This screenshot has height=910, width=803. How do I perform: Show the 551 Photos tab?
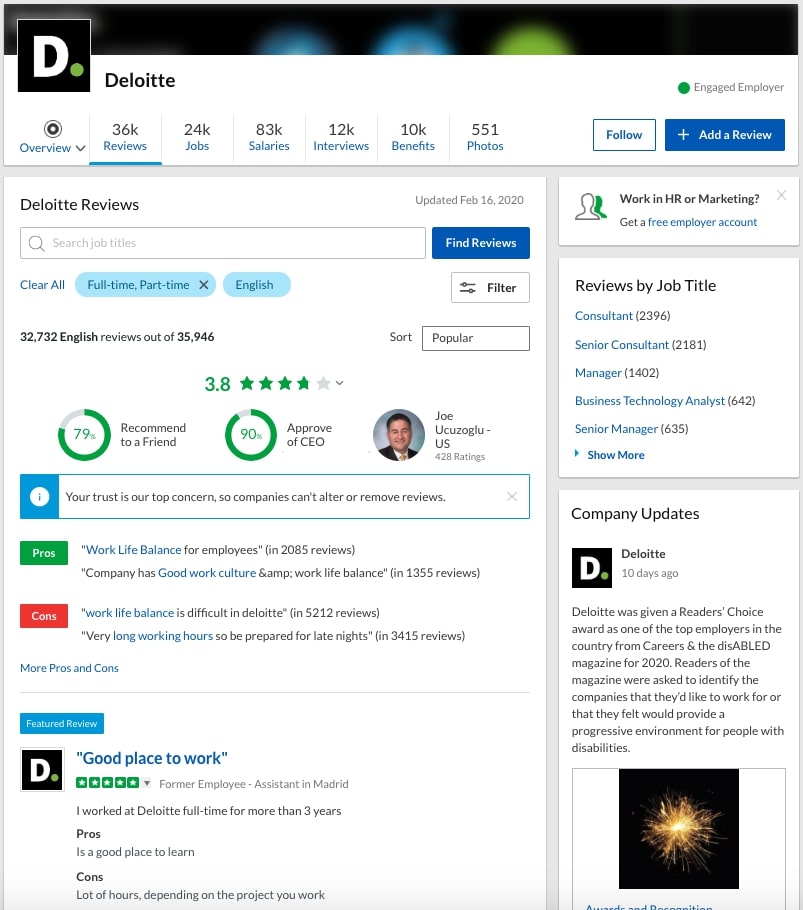tap(484, 138)
